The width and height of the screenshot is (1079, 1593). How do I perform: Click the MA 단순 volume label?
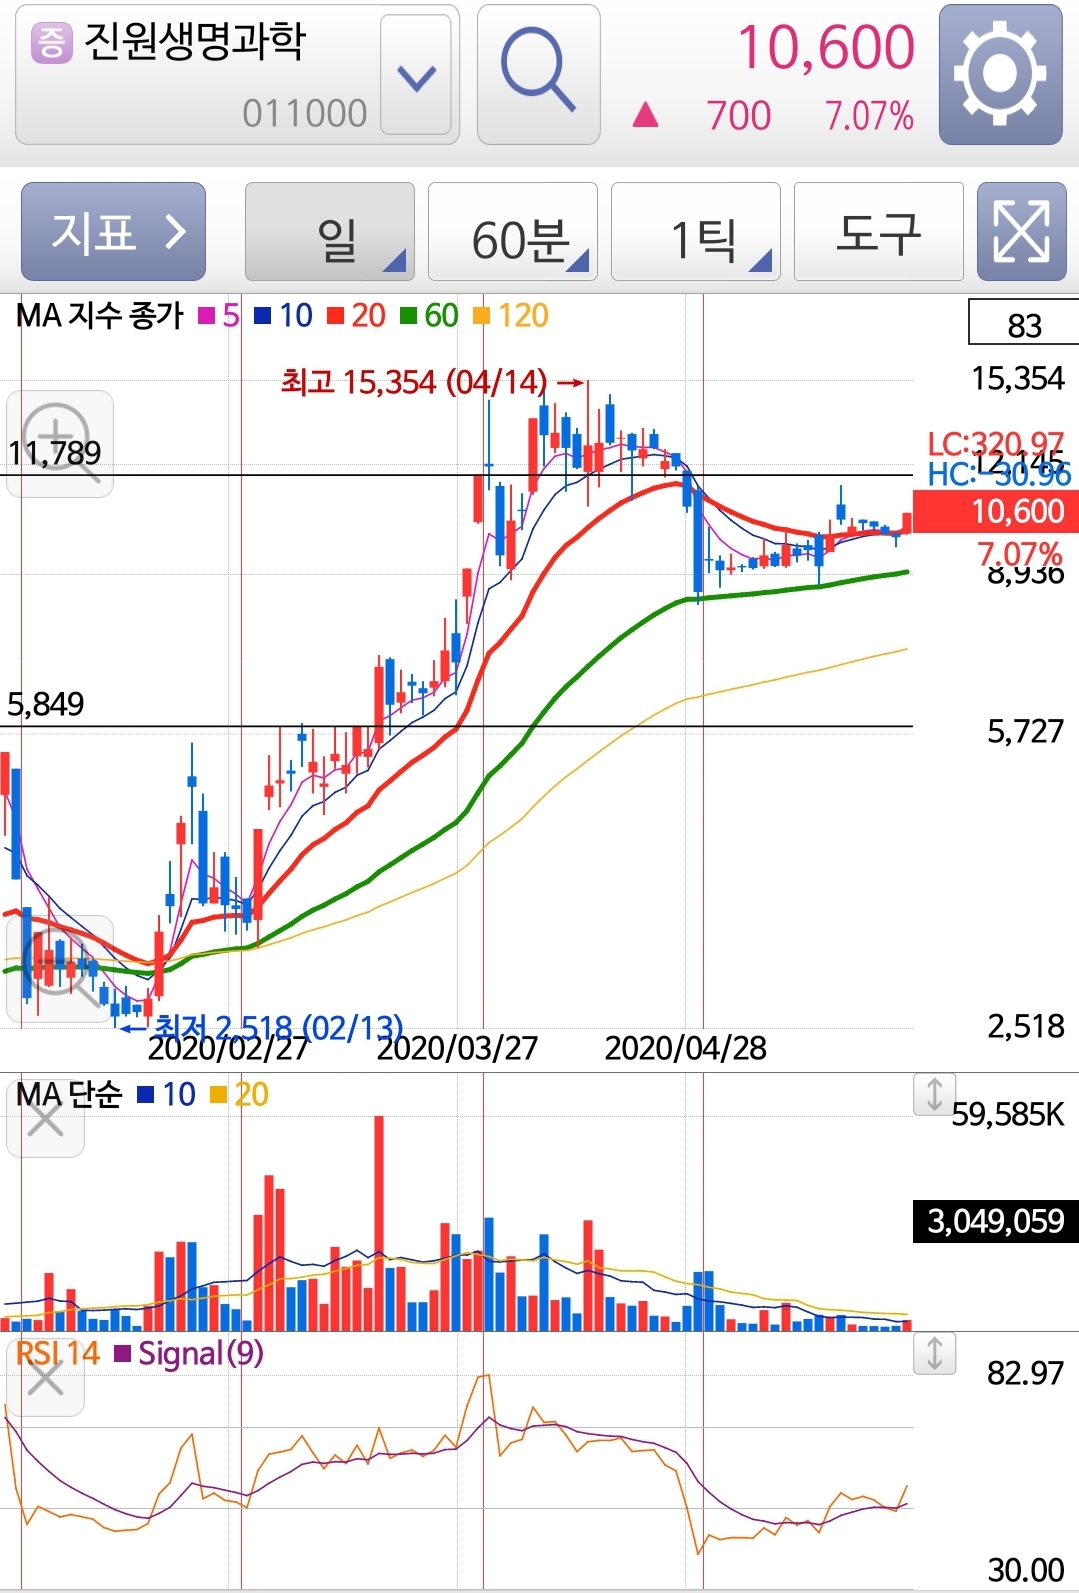69,1095
